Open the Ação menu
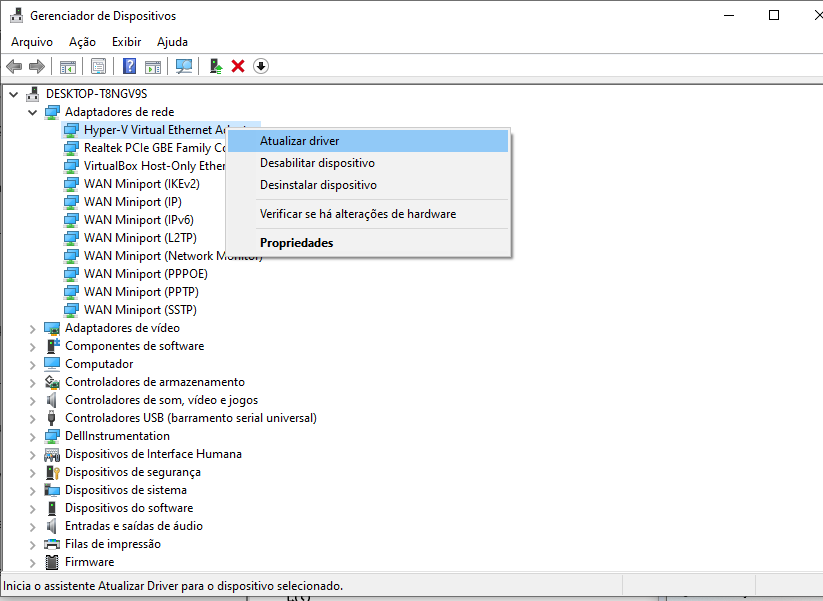 (x=82, y=42)
